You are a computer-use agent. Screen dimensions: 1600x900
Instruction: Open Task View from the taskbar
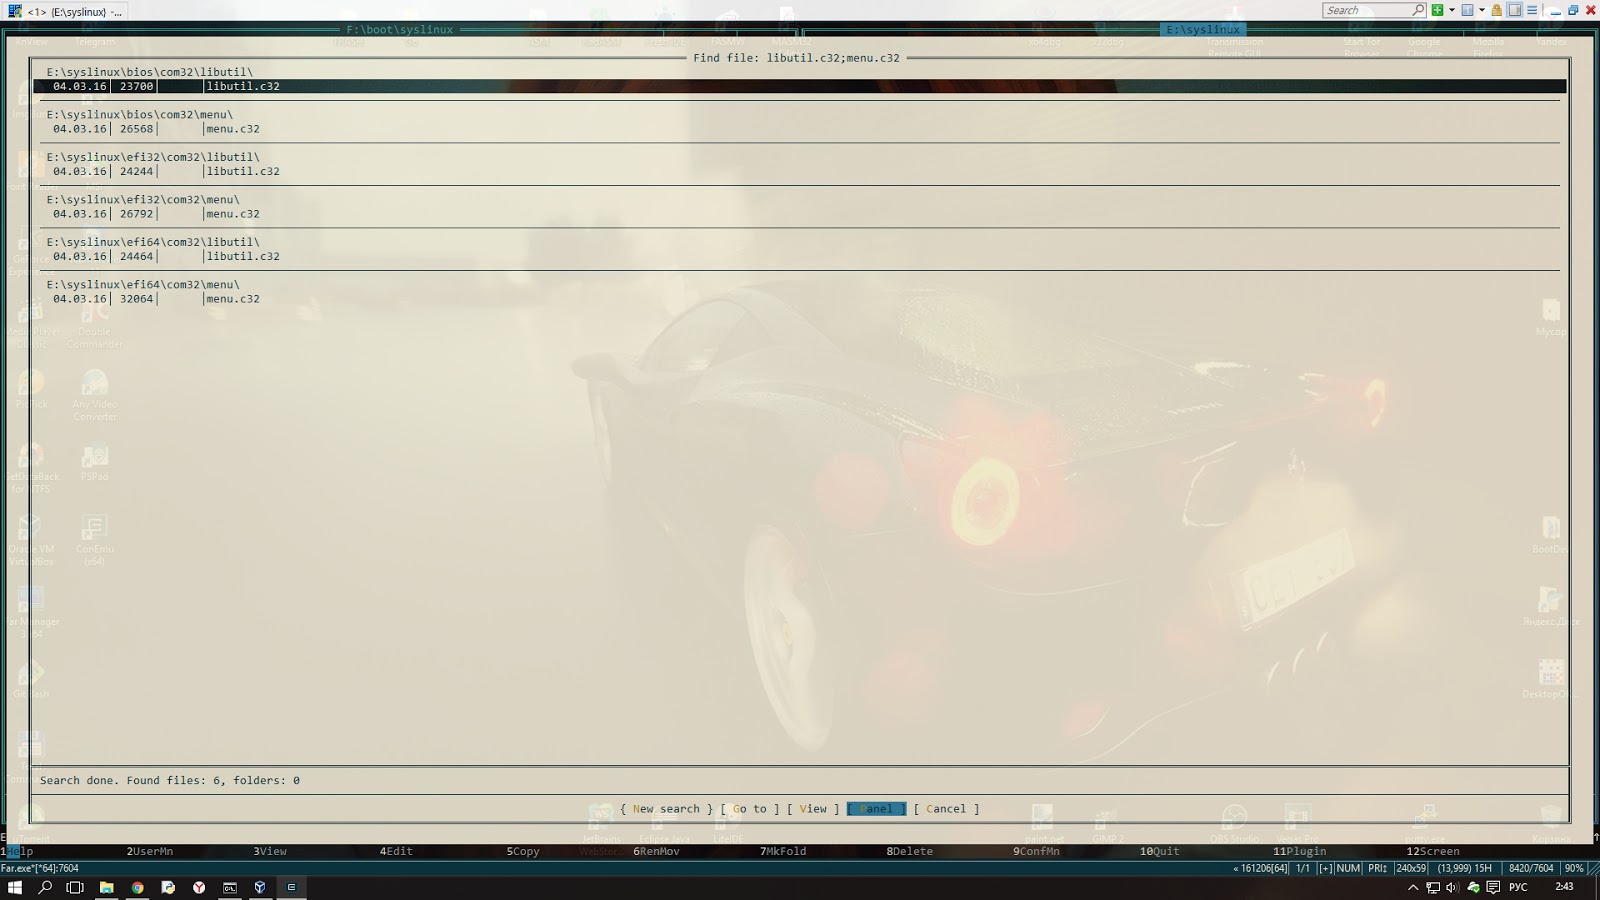[75, 887]
